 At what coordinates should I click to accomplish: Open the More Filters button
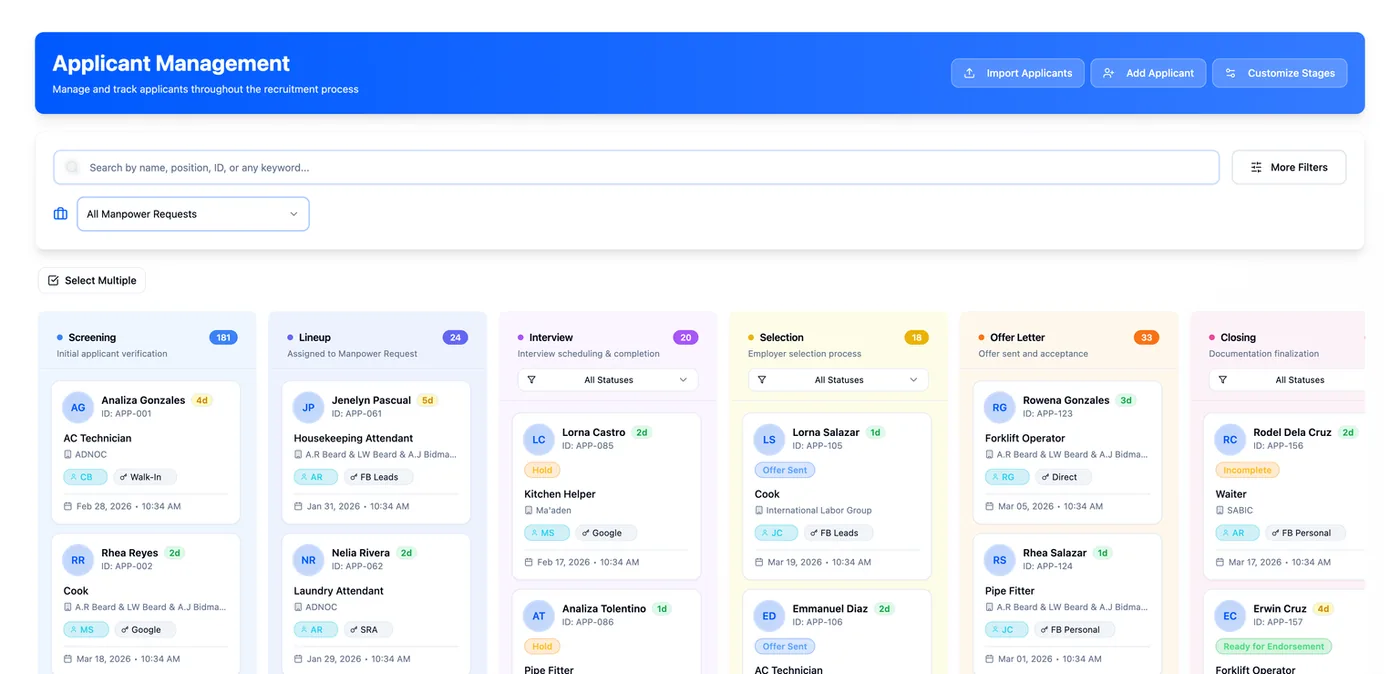coord(1289,167)
